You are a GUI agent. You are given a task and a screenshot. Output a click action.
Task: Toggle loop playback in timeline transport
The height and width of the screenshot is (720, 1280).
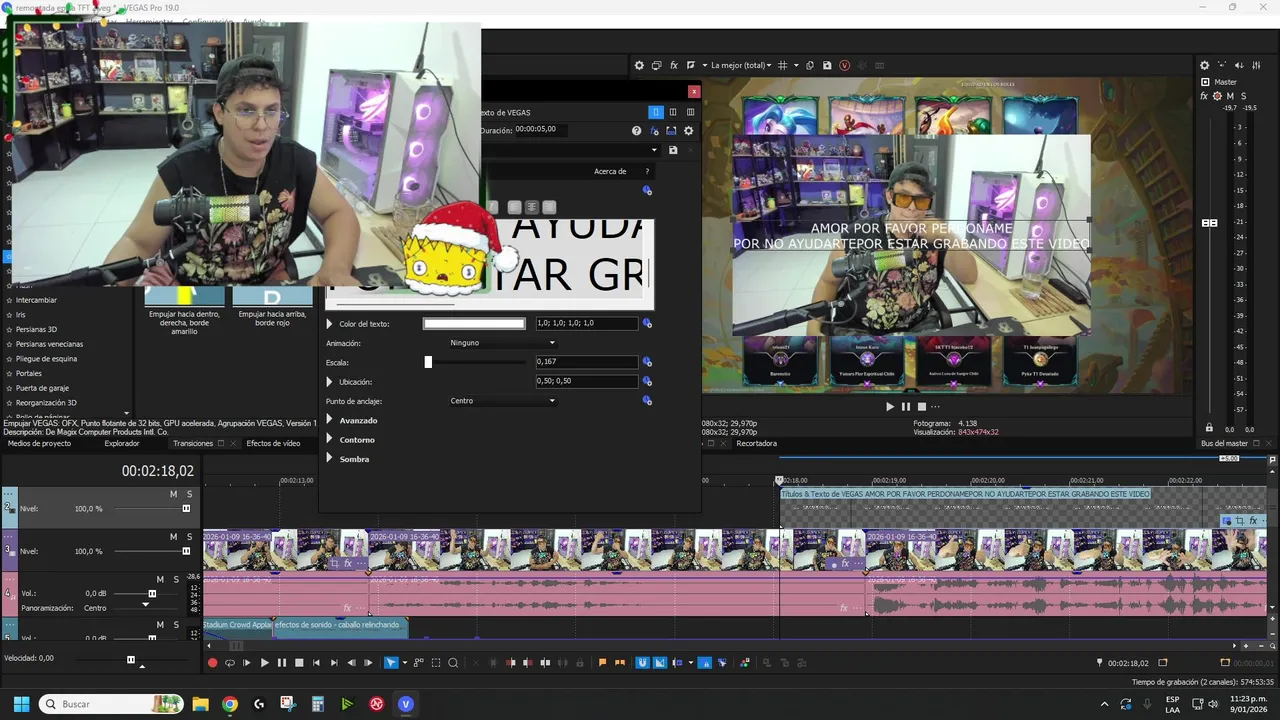coord(230,663)
